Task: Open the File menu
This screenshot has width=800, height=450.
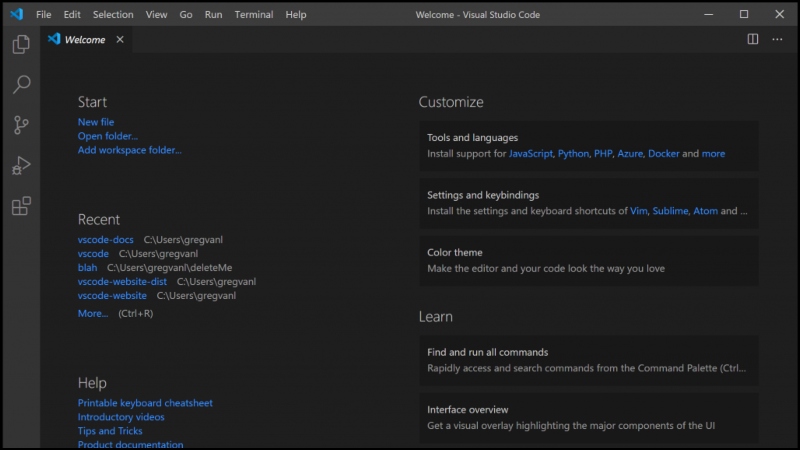Action: click(43, 14)
